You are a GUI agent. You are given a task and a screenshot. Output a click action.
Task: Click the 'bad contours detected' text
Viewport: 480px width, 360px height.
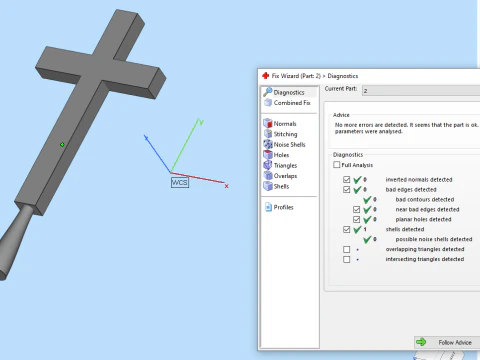[x=425, y=199]
